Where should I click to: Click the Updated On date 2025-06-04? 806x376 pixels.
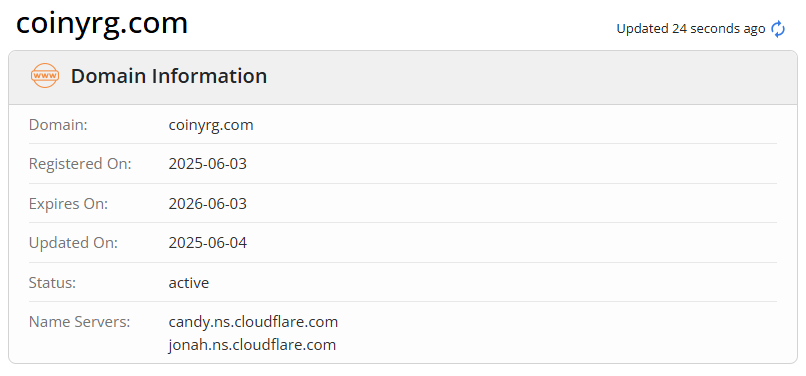tap(208, 243)
